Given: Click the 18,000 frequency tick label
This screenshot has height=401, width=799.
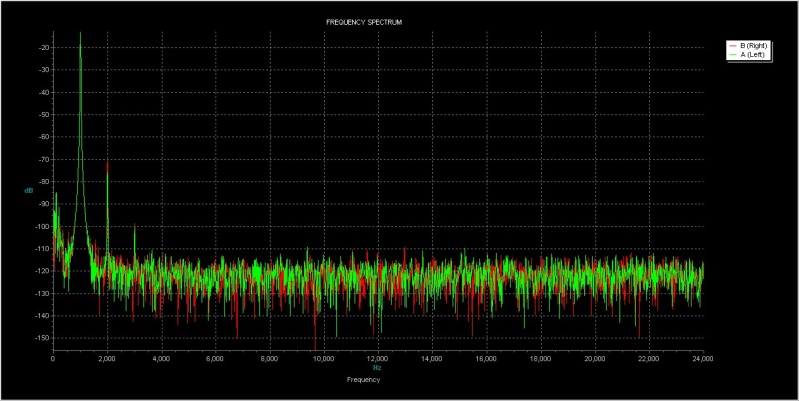Looking at the screenshot, I should coord(541,358).
